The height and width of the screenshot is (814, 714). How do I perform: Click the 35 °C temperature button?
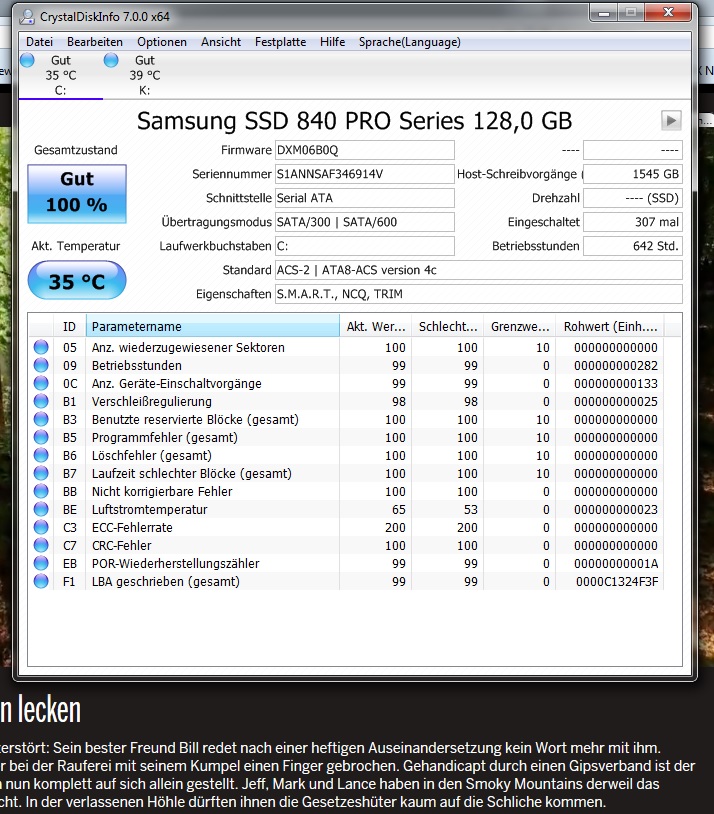[77, 281]
